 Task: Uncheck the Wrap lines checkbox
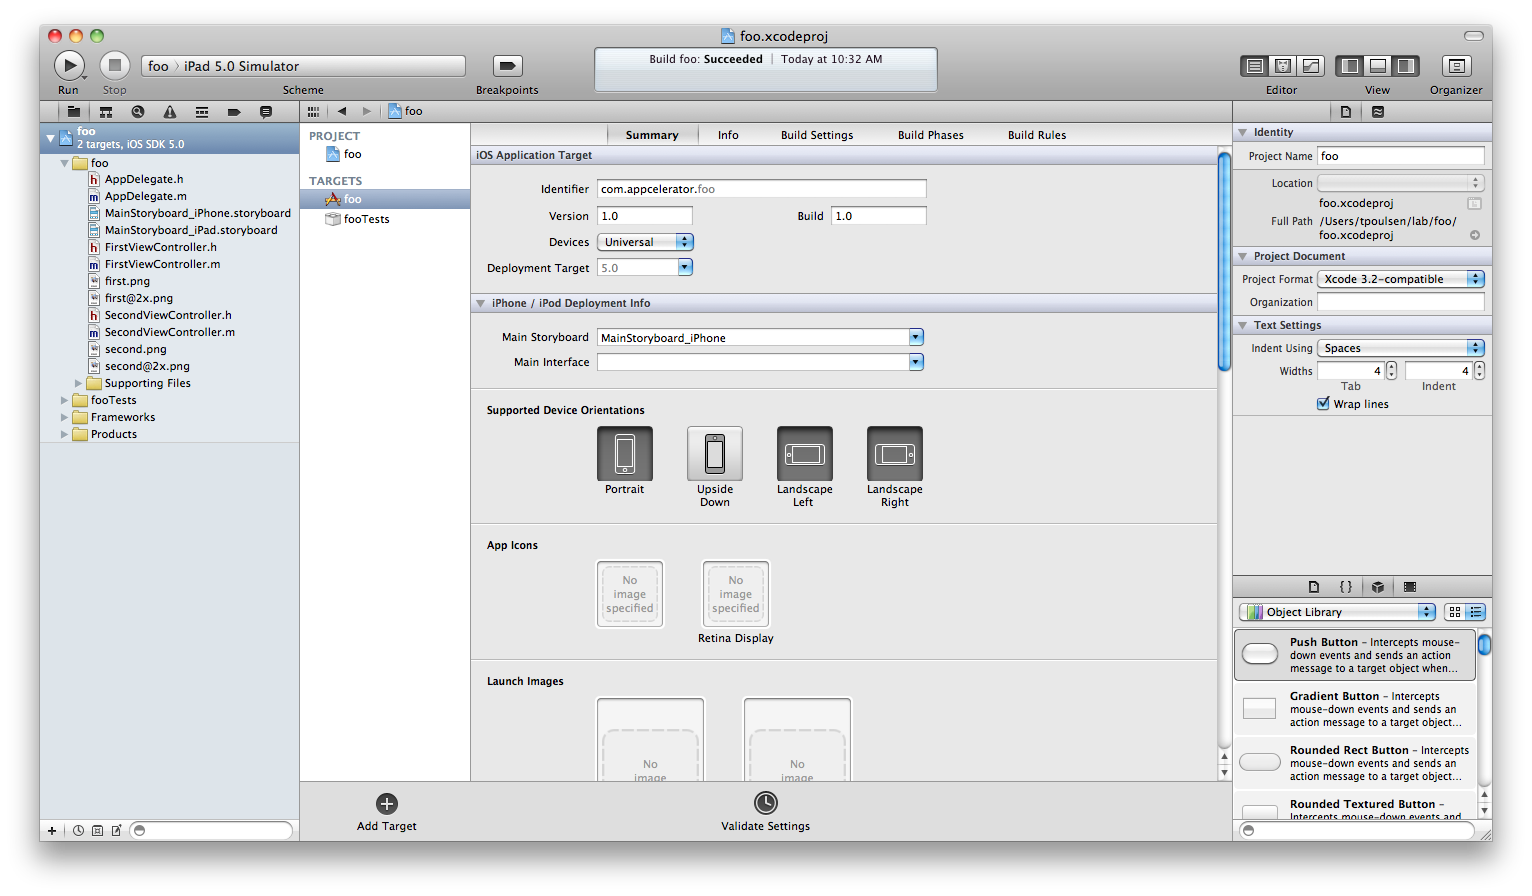click(1324, 404)
